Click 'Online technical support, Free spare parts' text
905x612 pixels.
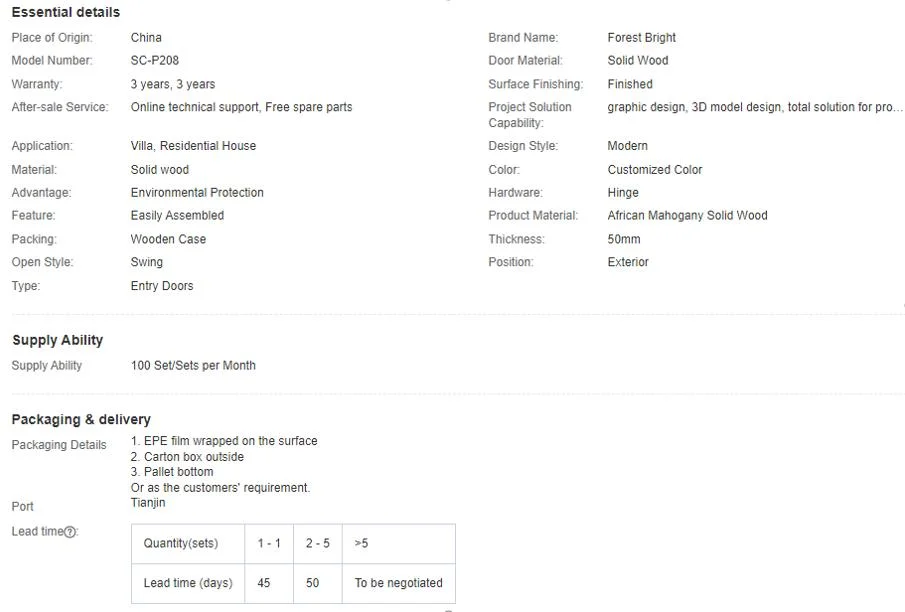[241, 107]
